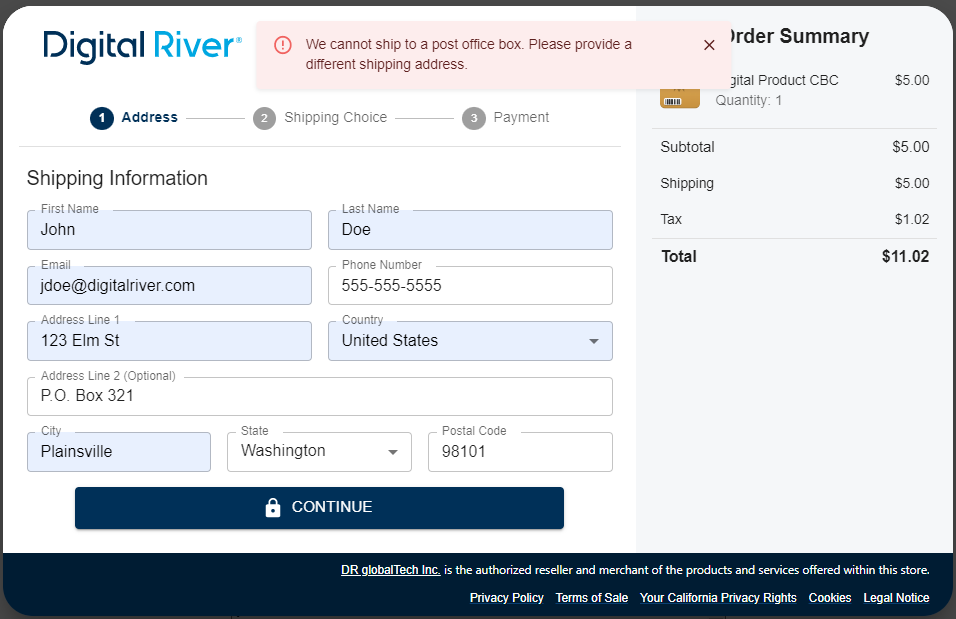Open the Terms of Sale link
The image size is (956, 619).
592,598
